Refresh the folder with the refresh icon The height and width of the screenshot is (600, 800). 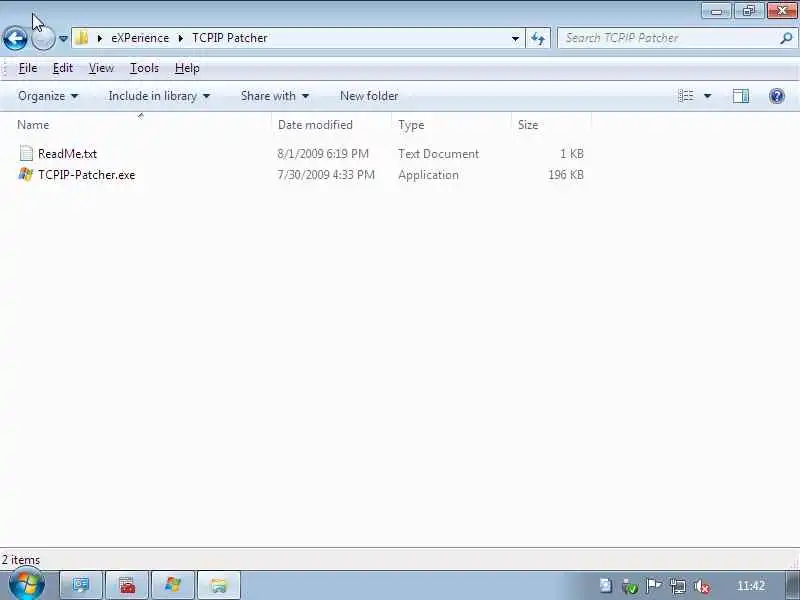pyautogui.click(x=538, y=38)
